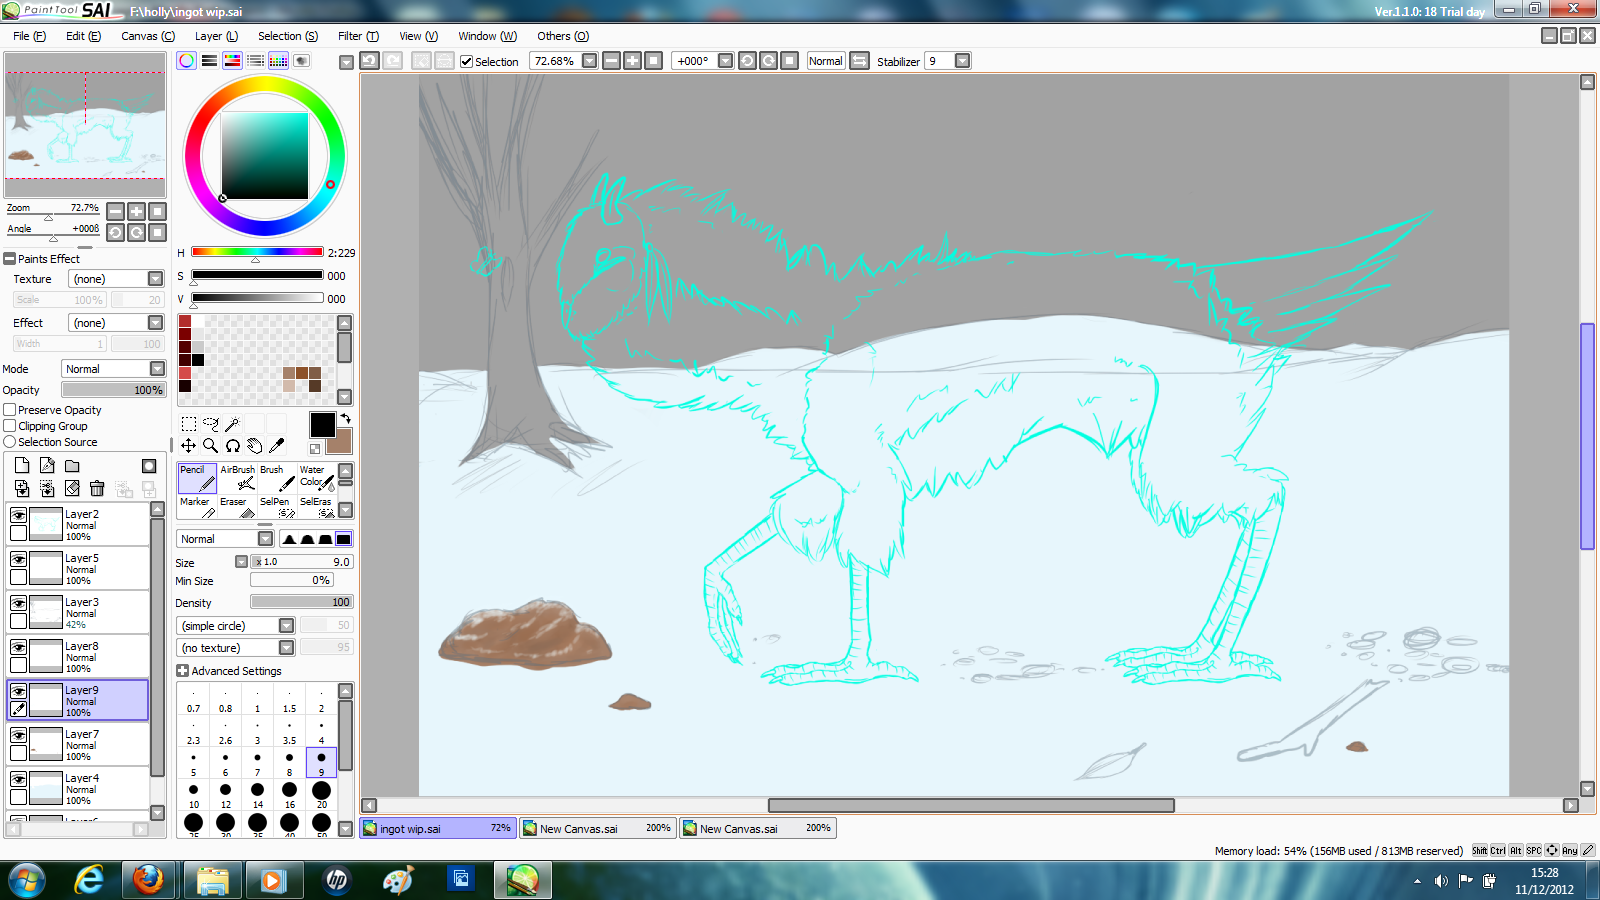Open Firefox from the Windows taskbar

point(148,880)
